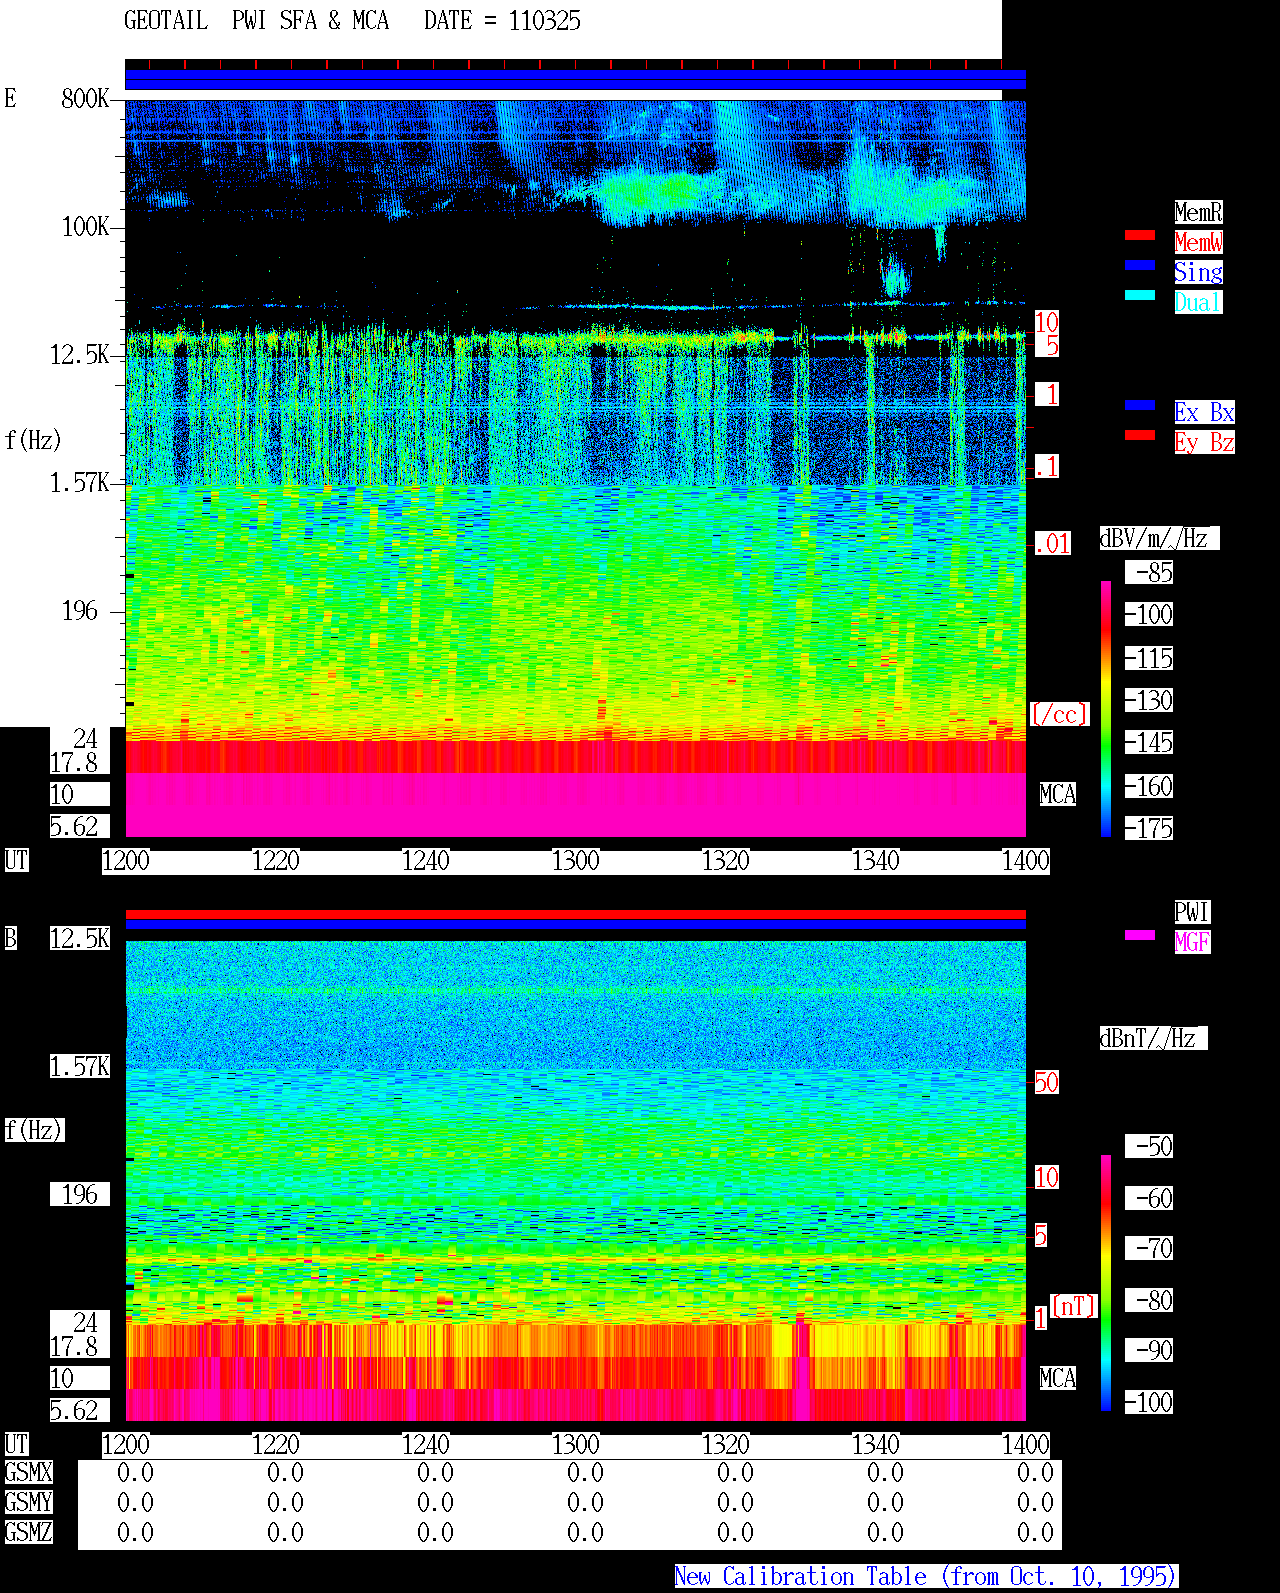The height and width of the screenshot is (1593, 1280).
Task: Click the B magnetic field spectrogram plot
Action: coord(576,1181)
